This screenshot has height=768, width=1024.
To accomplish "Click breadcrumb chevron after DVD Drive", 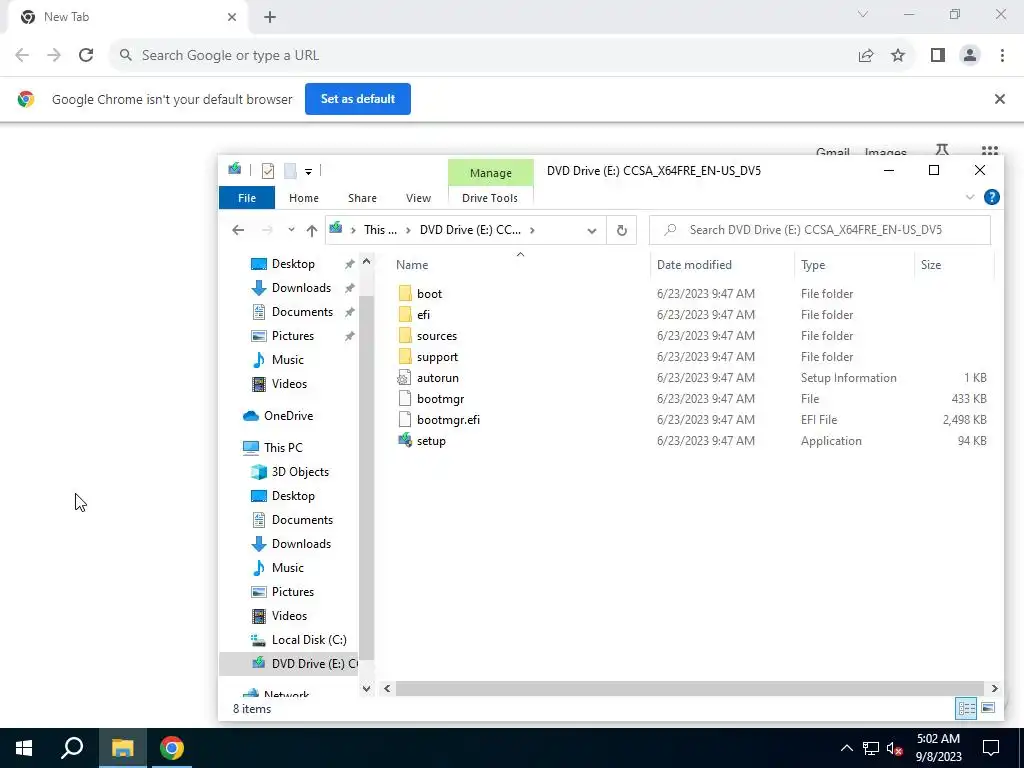I will tap(532, 230).
